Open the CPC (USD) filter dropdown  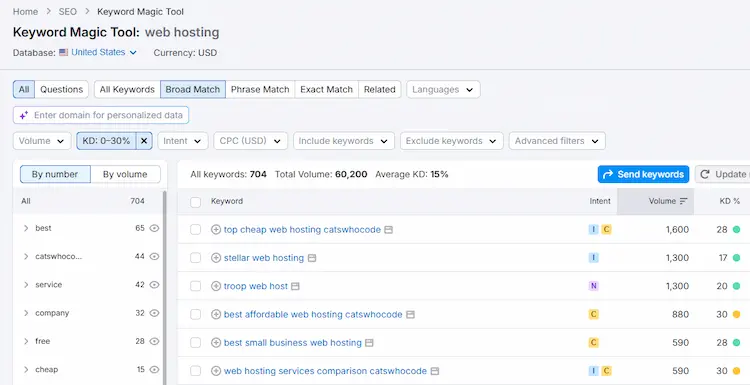click(x=251, y=141)
